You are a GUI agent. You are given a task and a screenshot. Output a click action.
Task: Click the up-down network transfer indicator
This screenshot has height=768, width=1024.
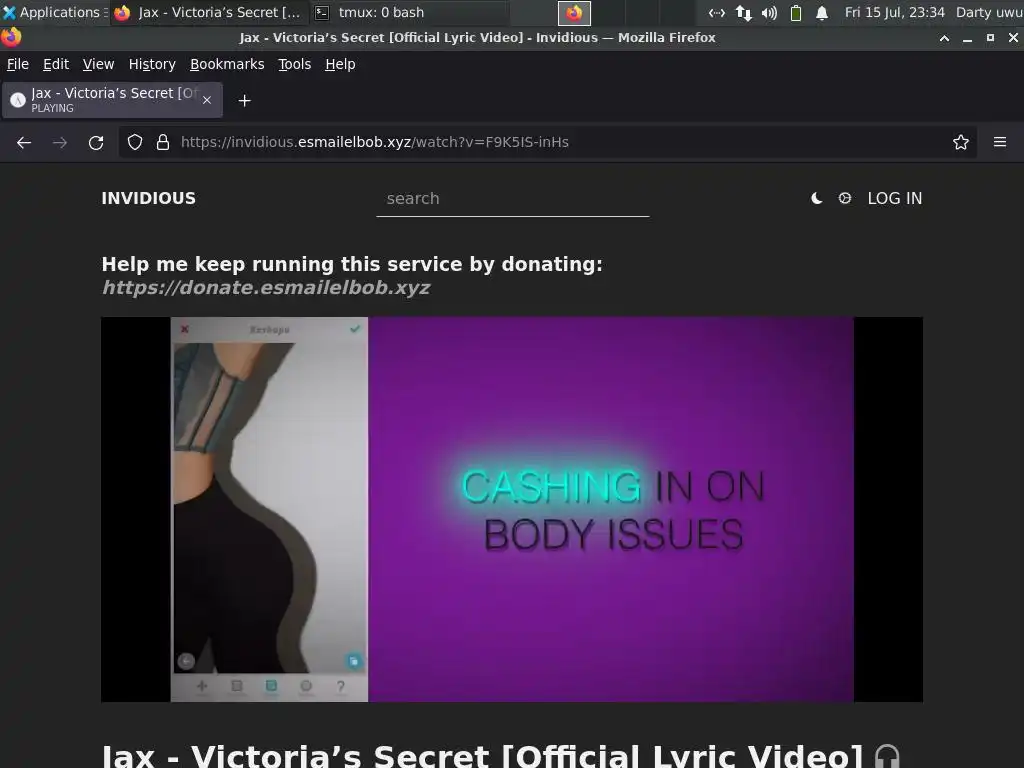(744, 13)
